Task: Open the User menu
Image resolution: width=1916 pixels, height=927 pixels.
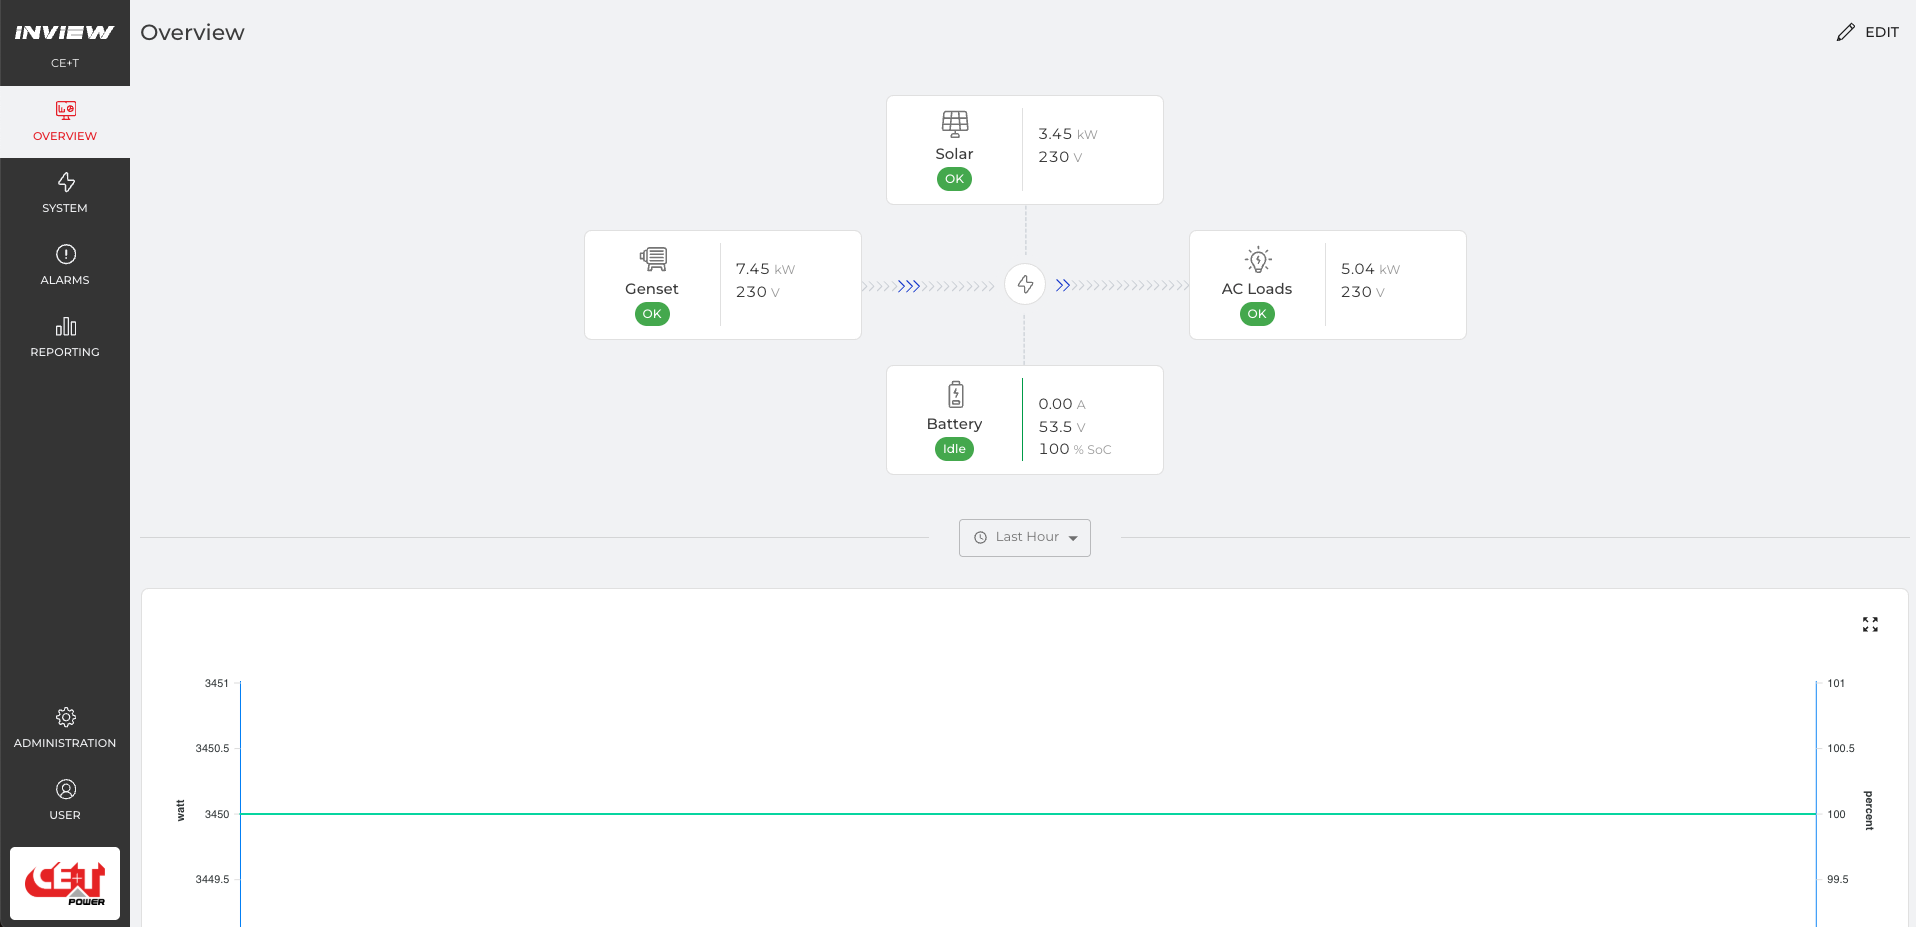Action: pyautogui.click(x=65, y=800)
